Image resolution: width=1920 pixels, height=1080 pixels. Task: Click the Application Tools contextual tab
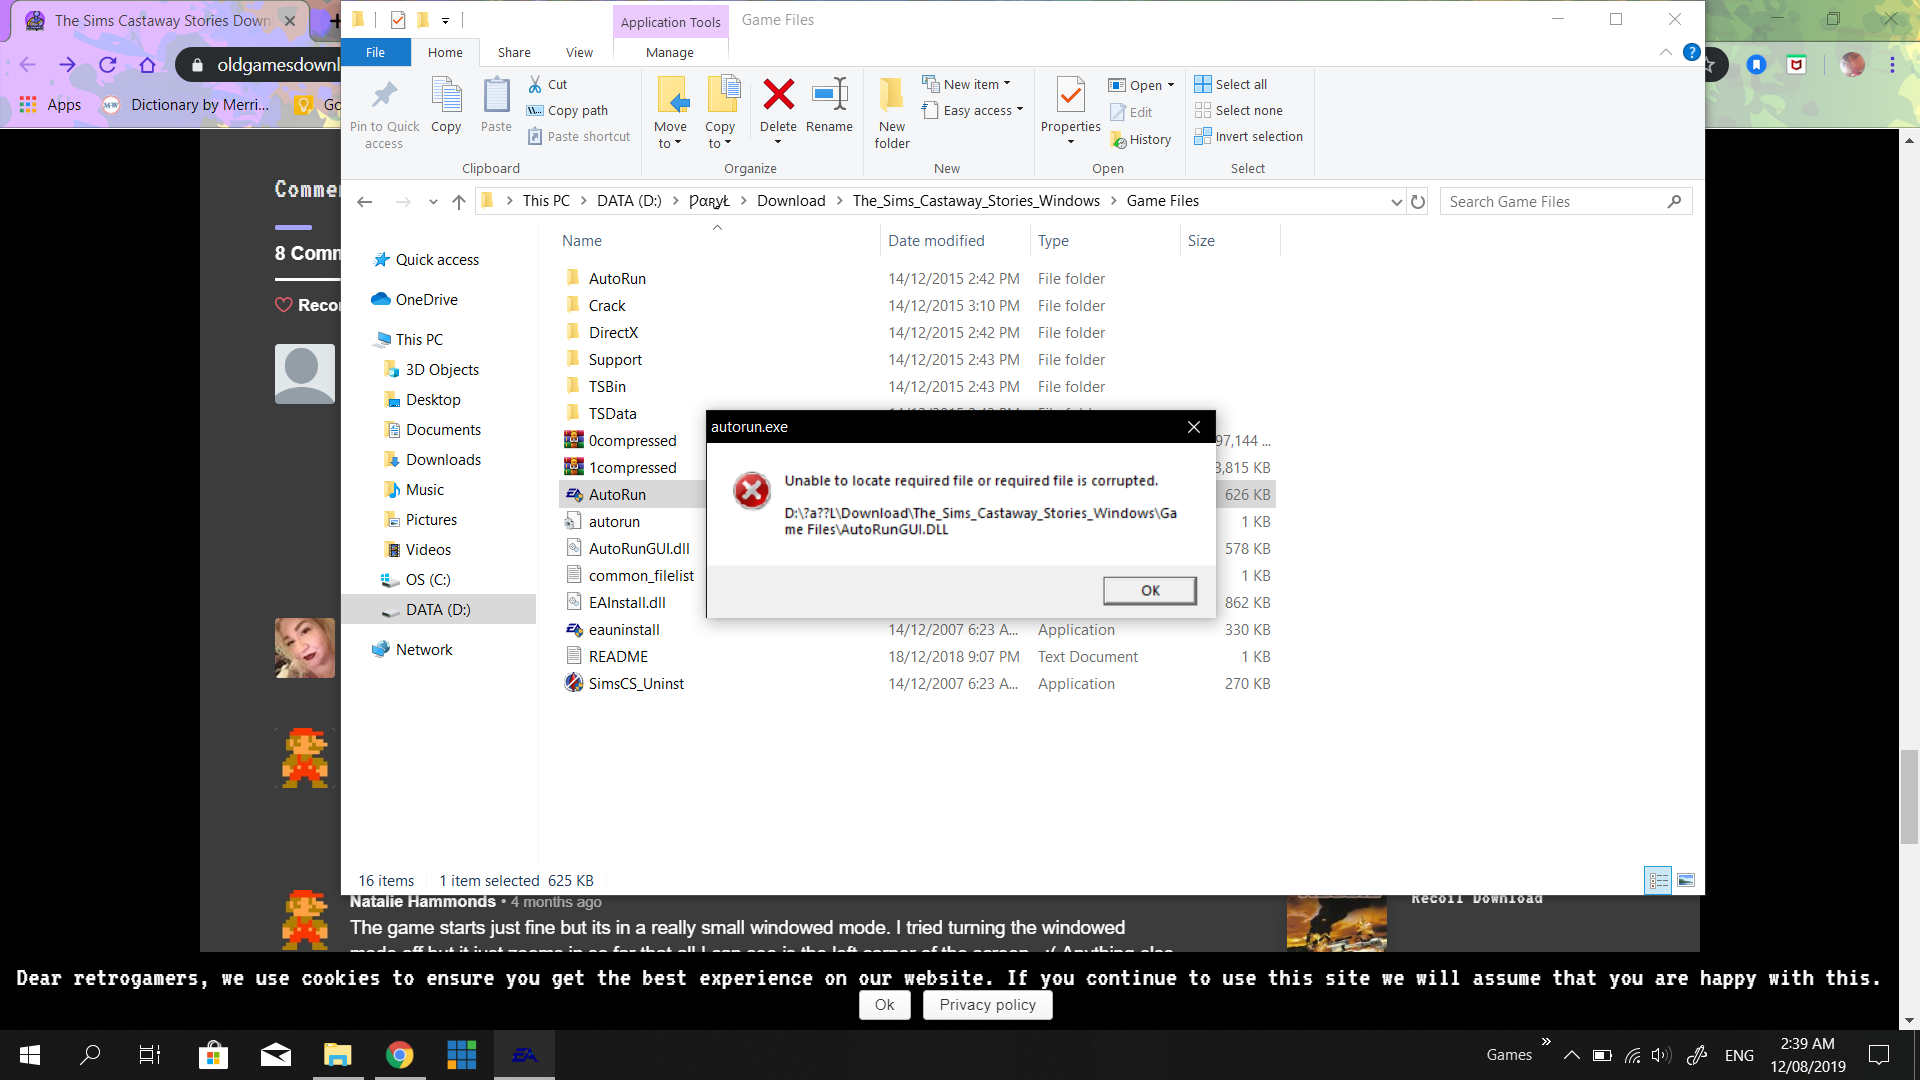pos(670,22)
